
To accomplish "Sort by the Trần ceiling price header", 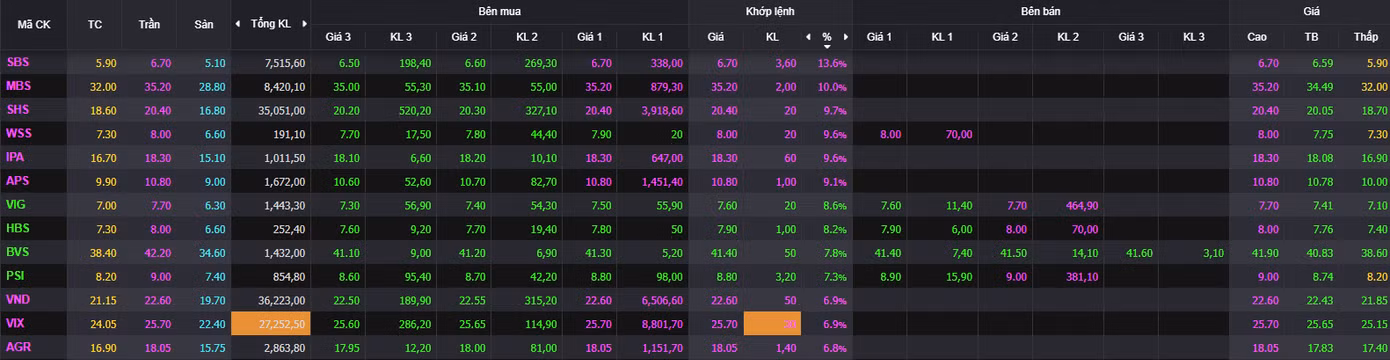I will [149, 24].
